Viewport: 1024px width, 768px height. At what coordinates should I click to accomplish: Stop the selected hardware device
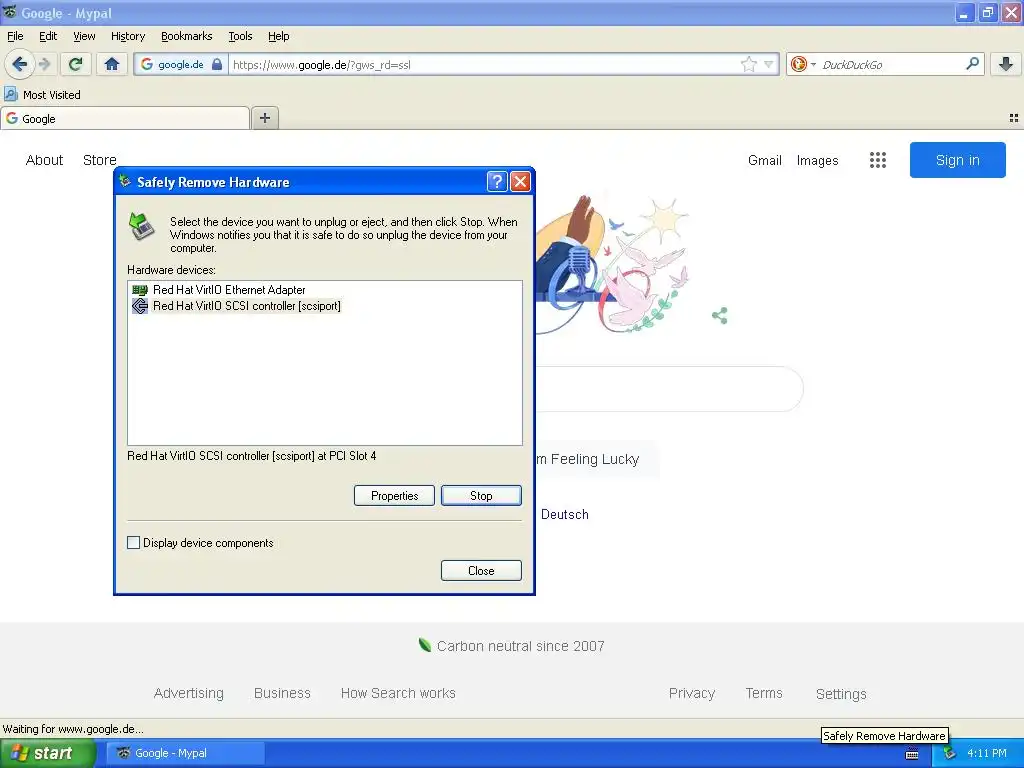[x=481, y=496]
